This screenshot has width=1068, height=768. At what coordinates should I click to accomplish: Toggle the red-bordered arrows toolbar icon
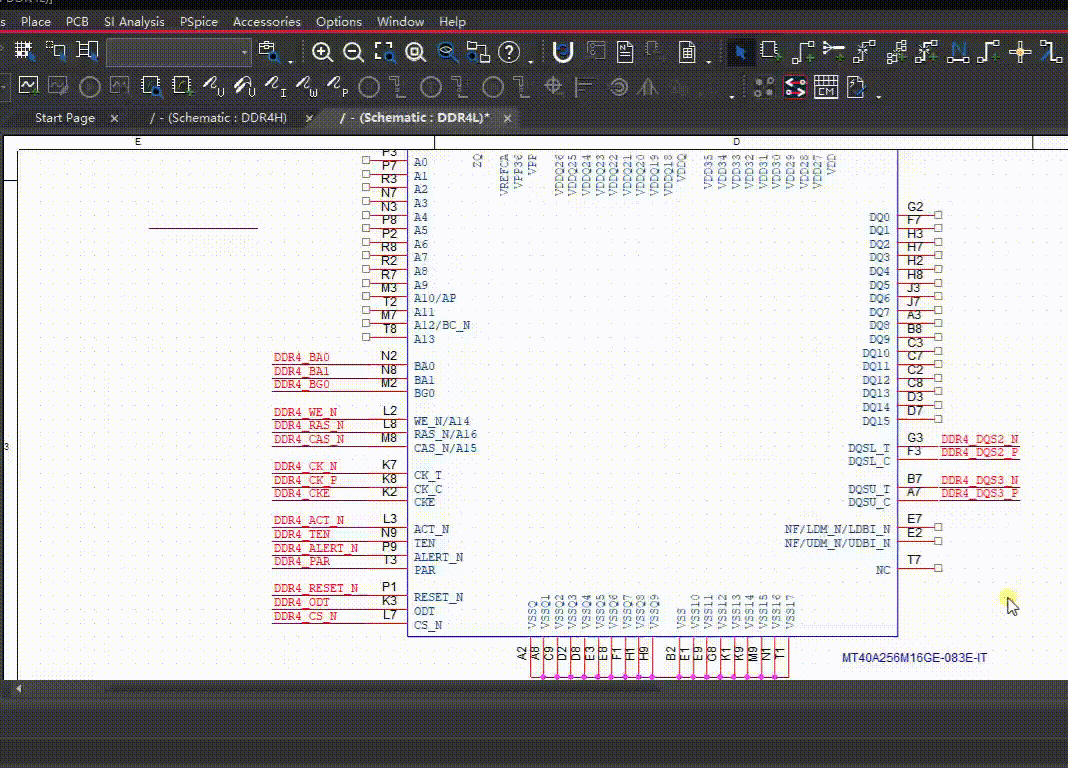click(x=795, y=86)
